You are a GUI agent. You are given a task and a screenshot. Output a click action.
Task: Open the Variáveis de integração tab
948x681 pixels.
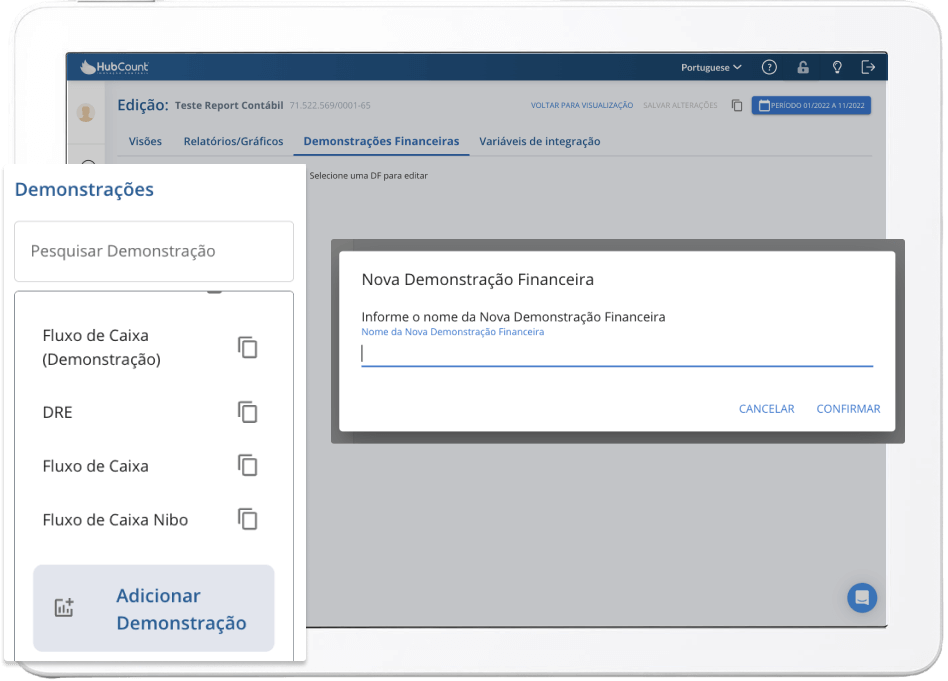540,142
